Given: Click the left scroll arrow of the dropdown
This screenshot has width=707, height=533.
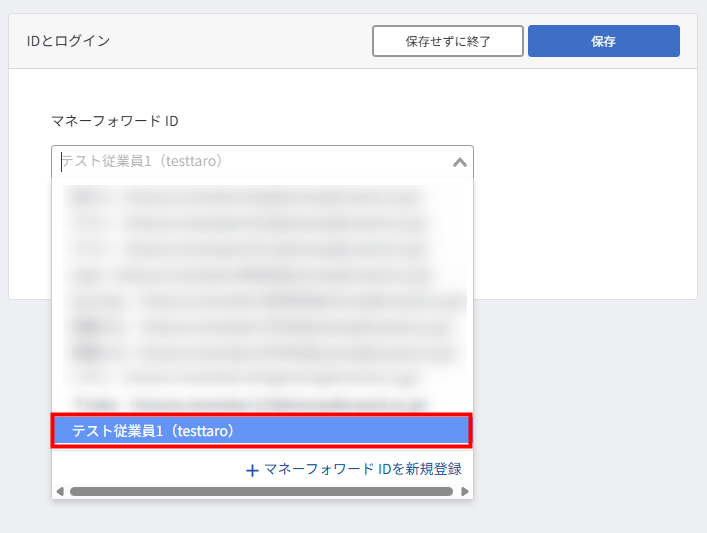Looking at the screenshot, I should pos(60,491).
